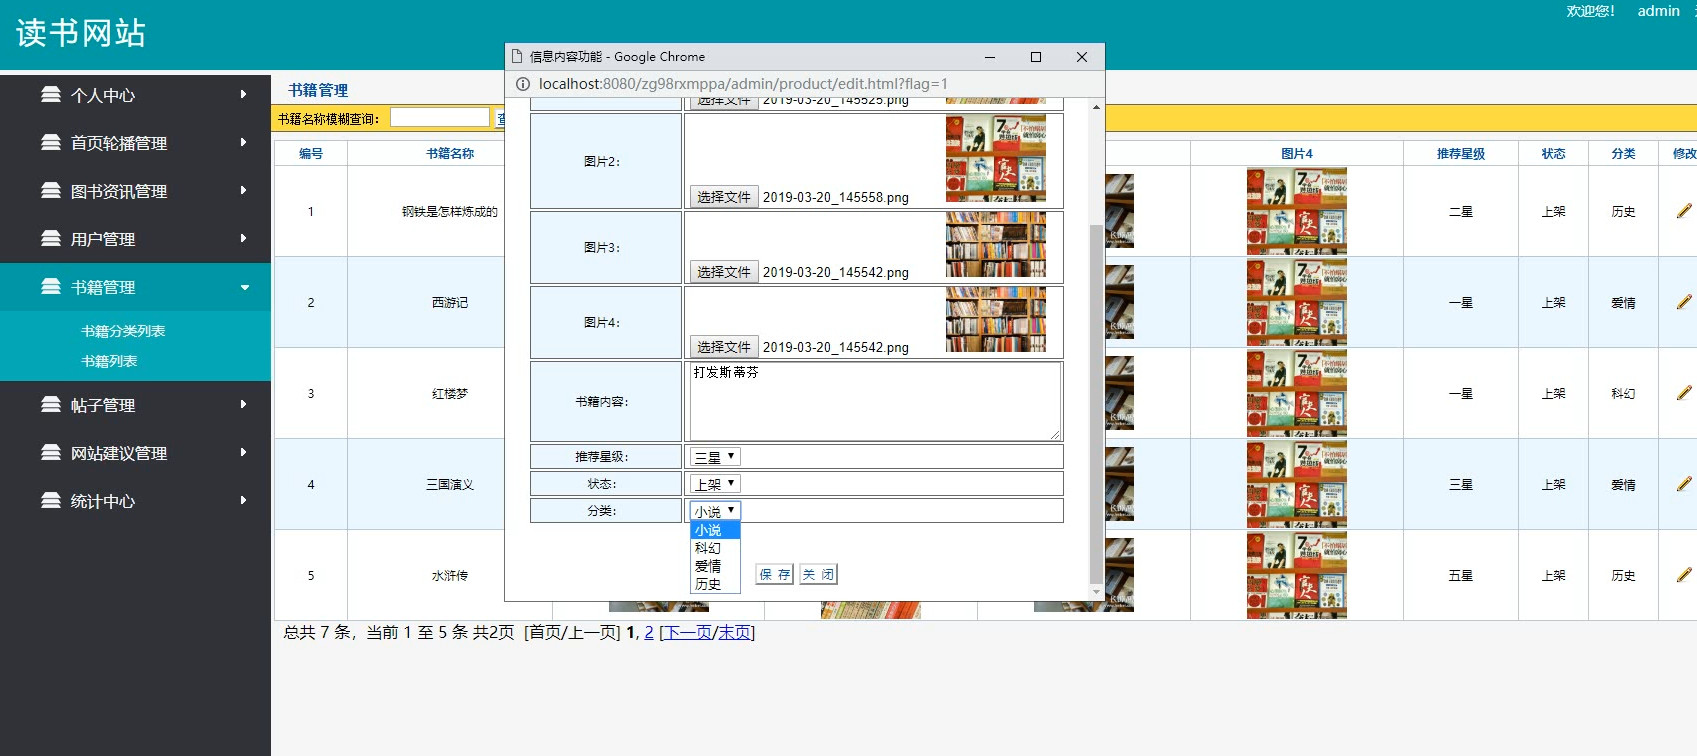Click the 分类 dropdown showing 小说
This screenshot has height=756, width=1697.
click(x=715, y=511)
